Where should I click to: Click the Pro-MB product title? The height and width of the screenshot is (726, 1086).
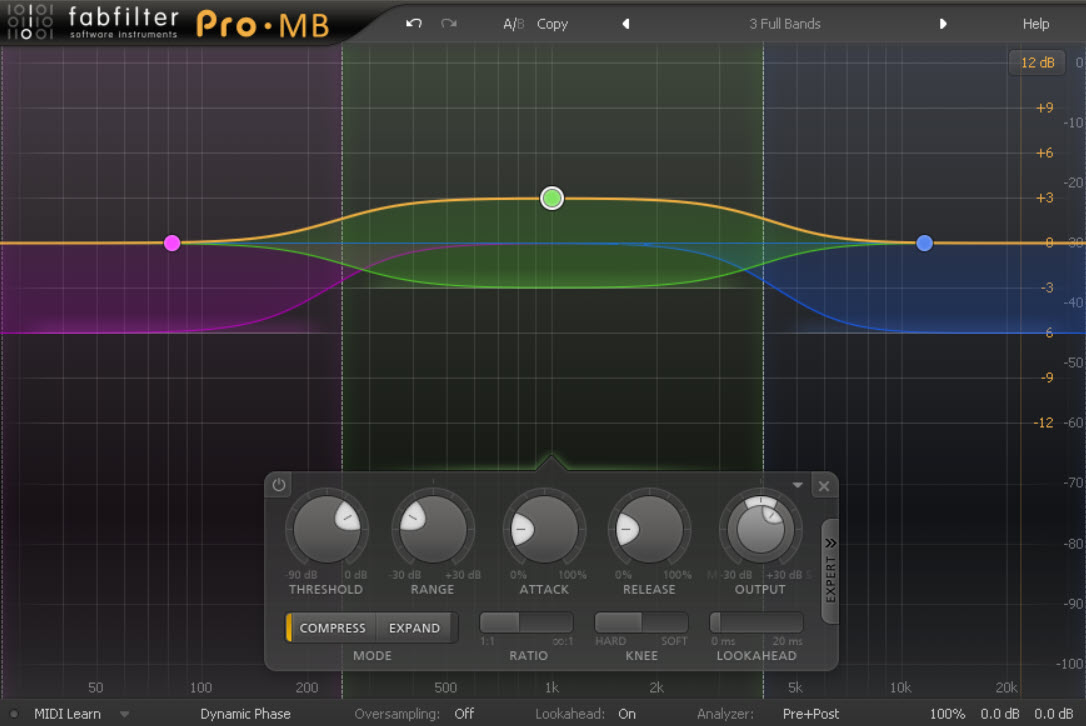(x=262, y=25)
